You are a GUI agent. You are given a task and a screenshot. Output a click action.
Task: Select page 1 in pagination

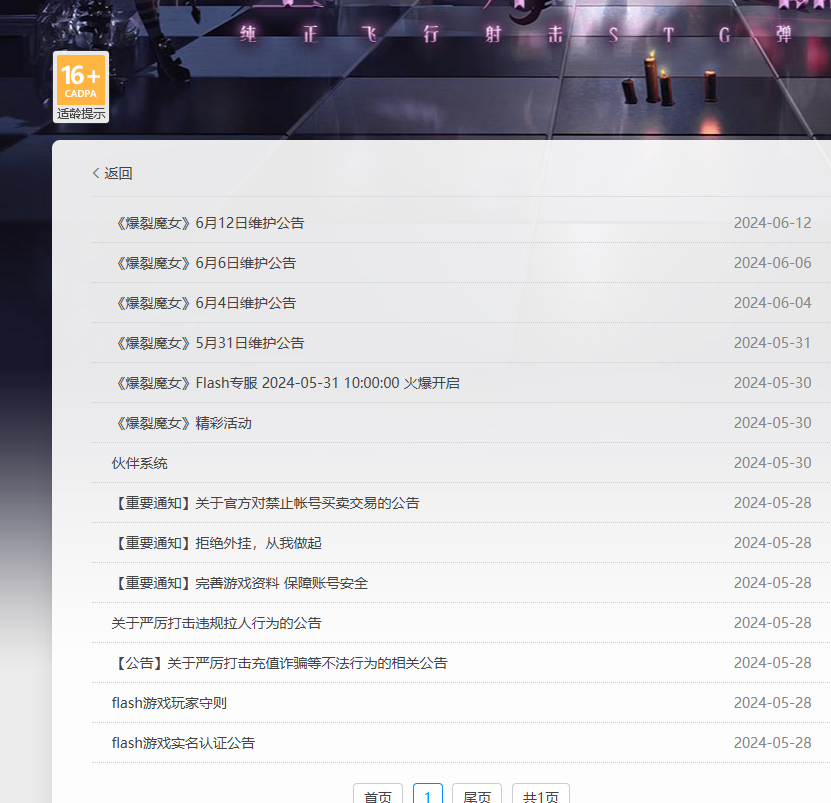(428, 793)
